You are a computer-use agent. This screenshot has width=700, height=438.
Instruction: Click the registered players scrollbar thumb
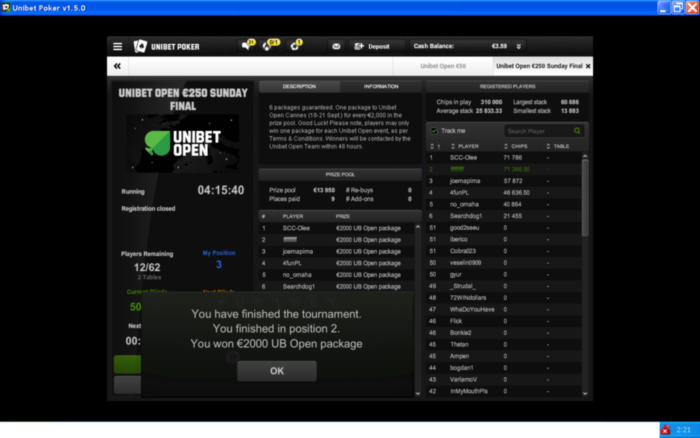[585, 198]
